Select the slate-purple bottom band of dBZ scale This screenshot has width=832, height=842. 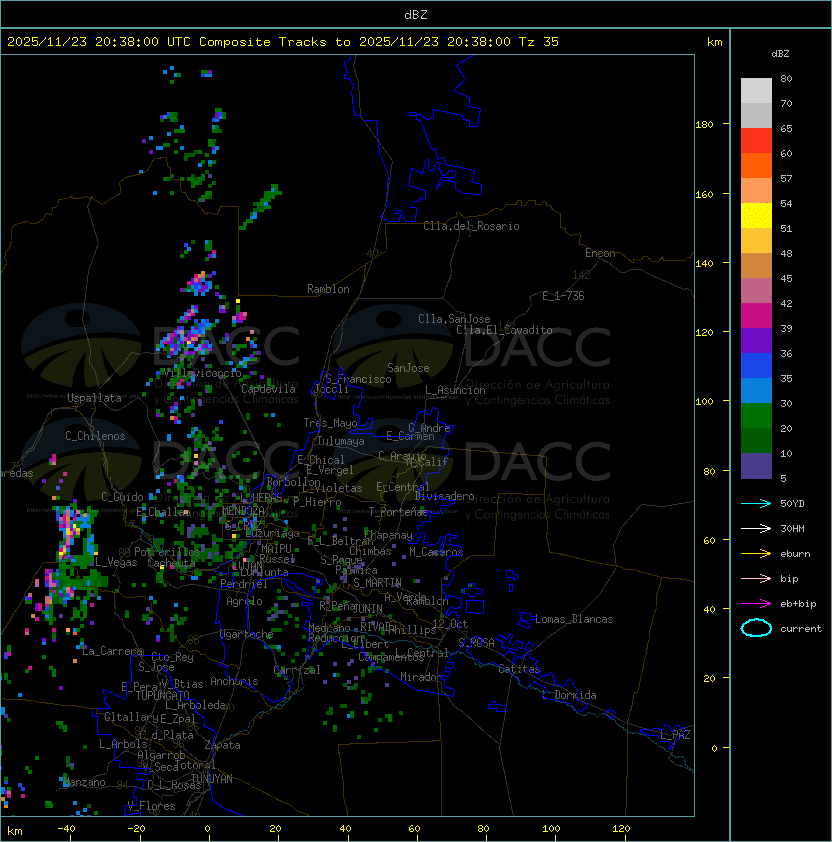tap(756, 466)
